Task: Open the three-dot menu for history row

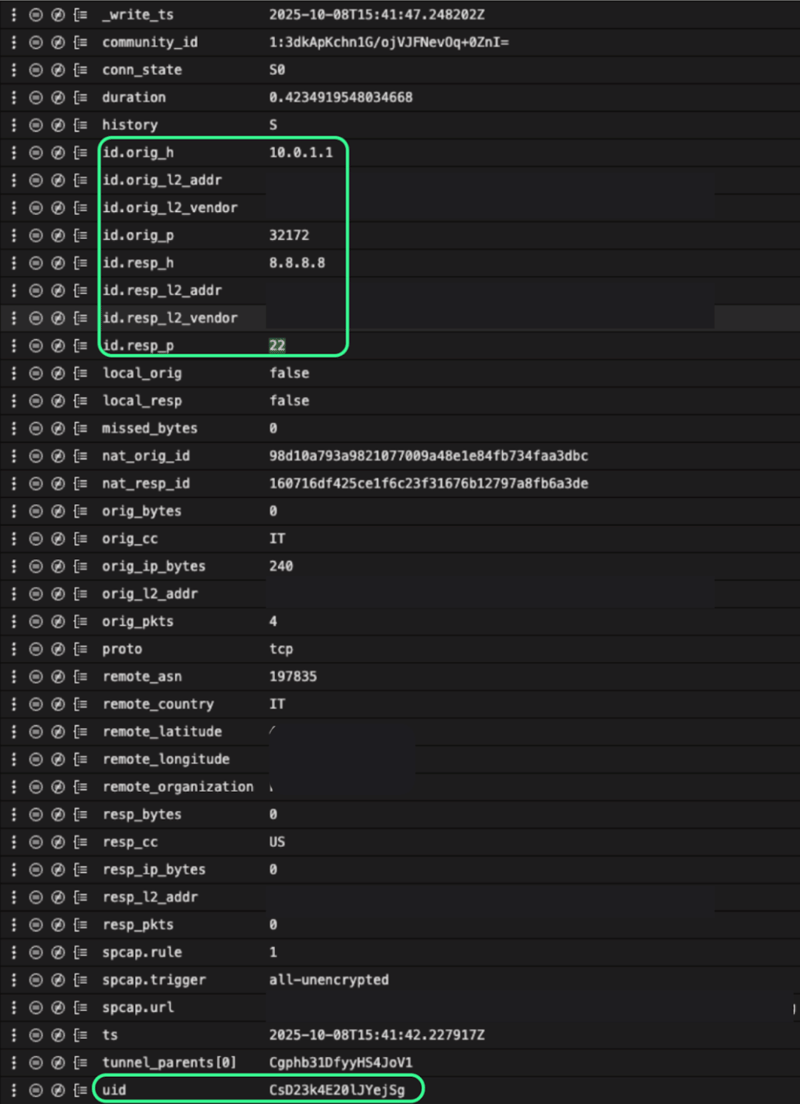Action: click(x=13, y=125)
